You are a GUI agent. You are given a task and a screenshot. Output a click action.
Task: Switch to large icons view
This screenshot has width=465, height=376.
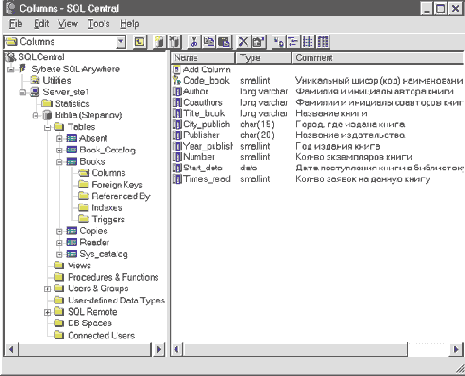(278, 42)
